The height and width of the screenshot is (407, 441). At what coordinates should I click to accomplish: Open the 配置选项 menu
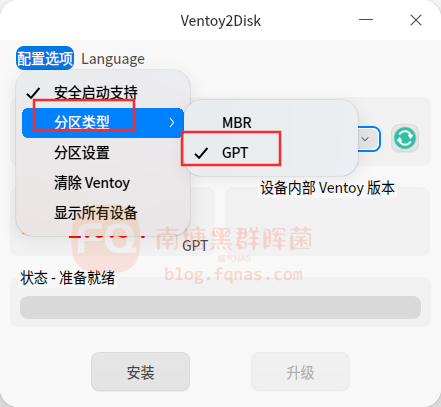pyautogui.click(x=45, y=59)
